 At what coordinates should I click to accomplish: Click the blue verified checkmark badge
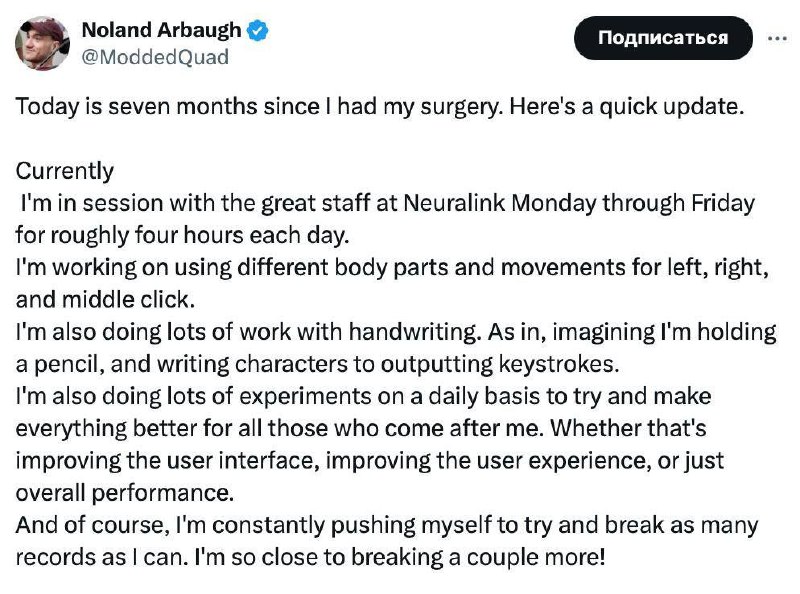258,31
